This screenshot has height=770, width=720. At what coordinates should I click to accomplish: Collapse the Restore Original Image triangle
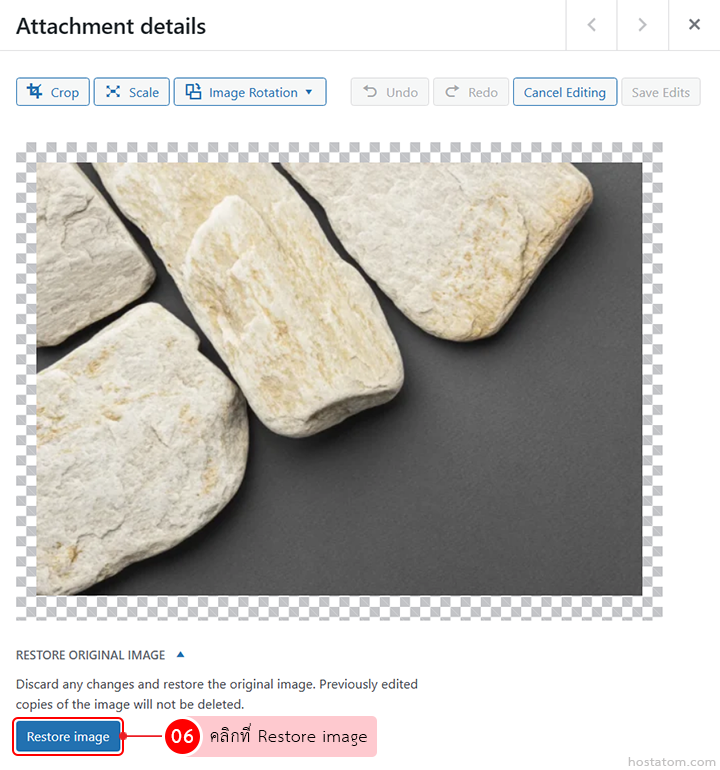[x=180, y=655]
